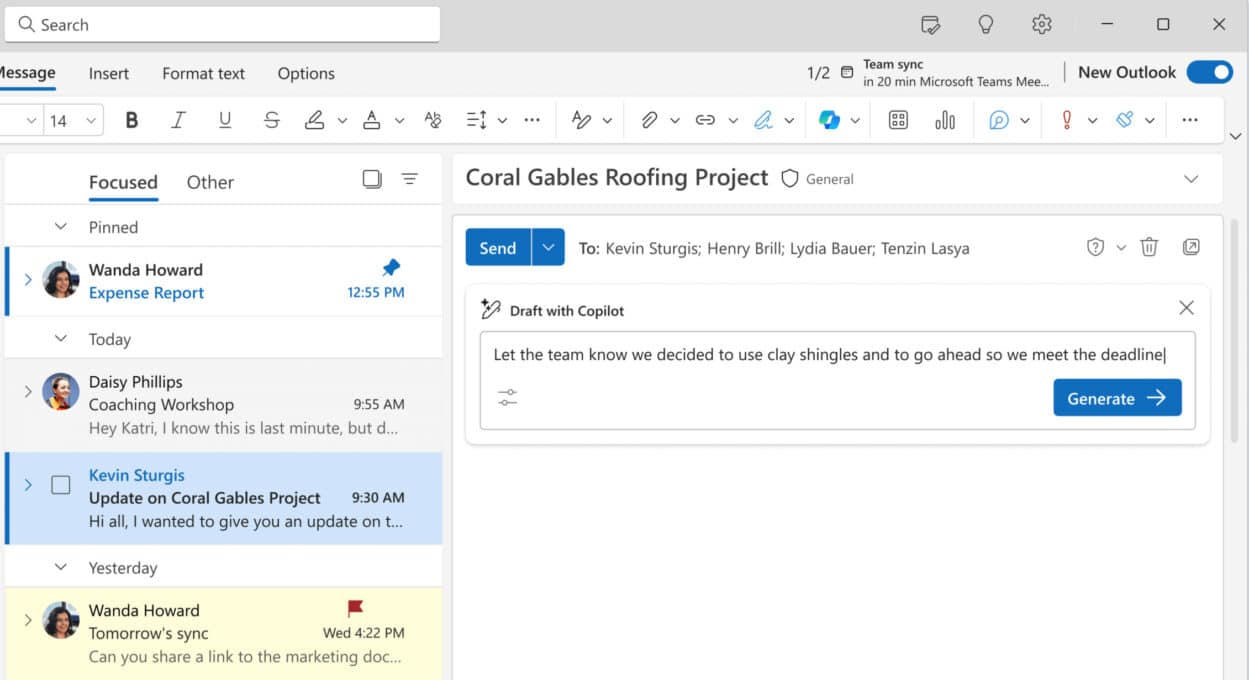Open the toolbar overflow menu at far right
1249x680 pixels.
[1189, 120]
